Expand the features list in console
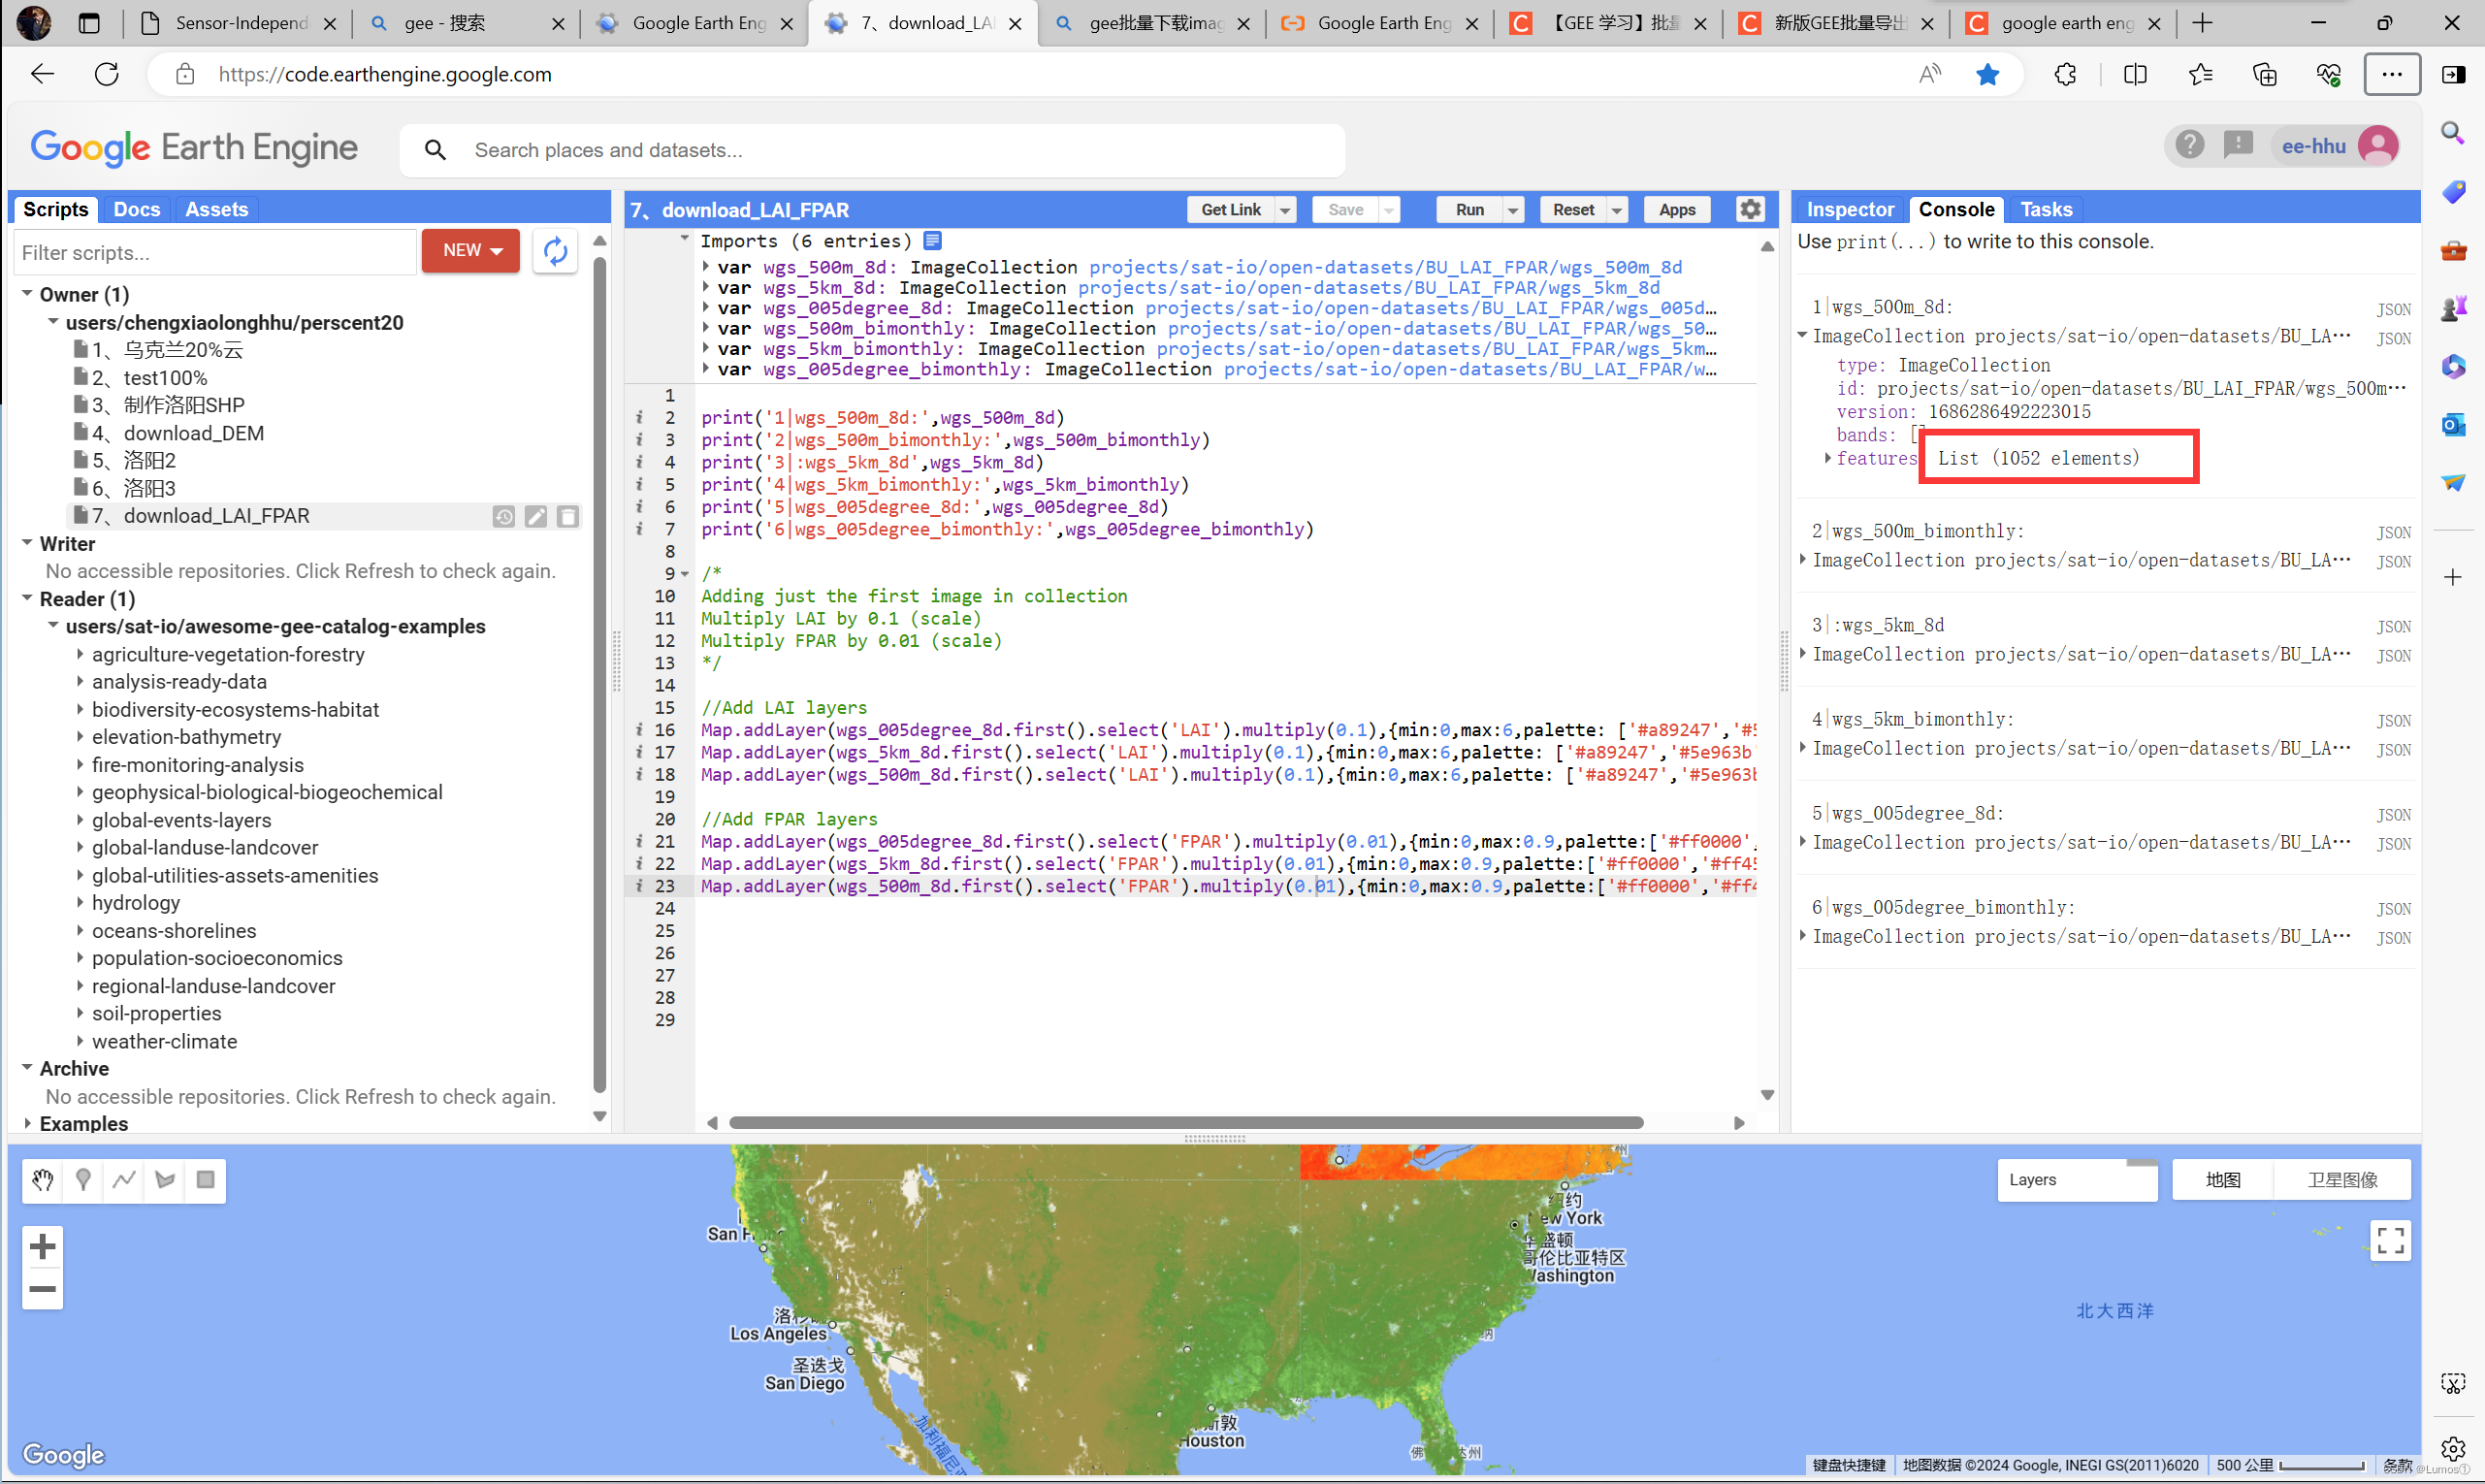Image resolution: width=2485 pixels, height=1484 pixels. [1828, 458]
